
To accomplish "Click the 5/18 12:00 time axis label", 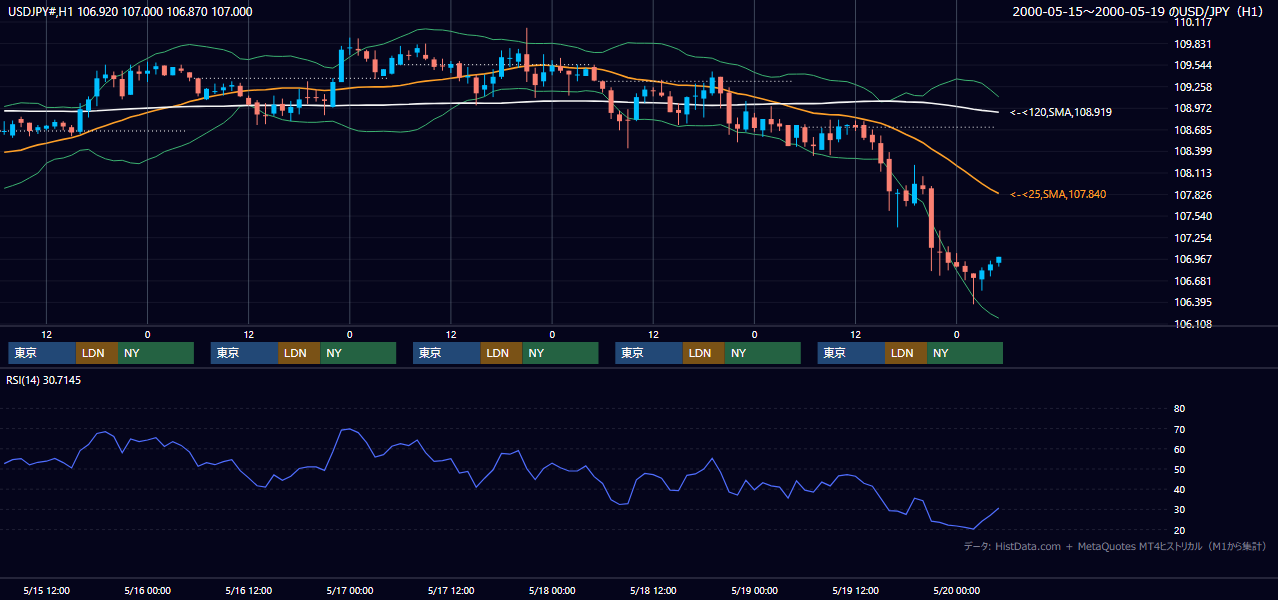I will click(653, 590).
